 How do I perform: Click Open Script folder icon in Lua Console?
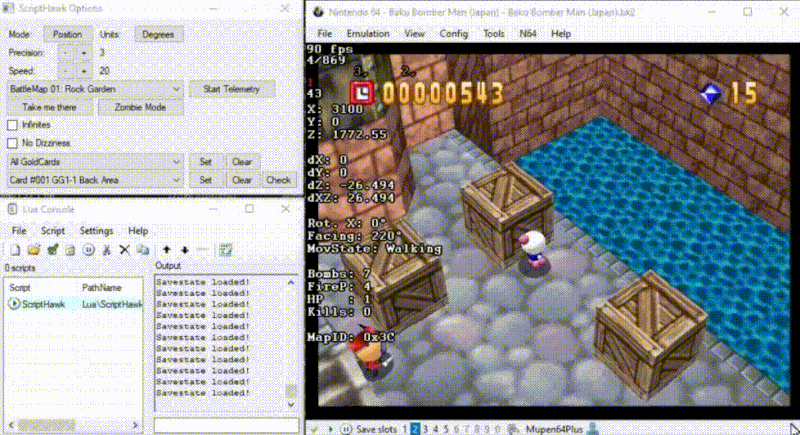click(34, 250)
